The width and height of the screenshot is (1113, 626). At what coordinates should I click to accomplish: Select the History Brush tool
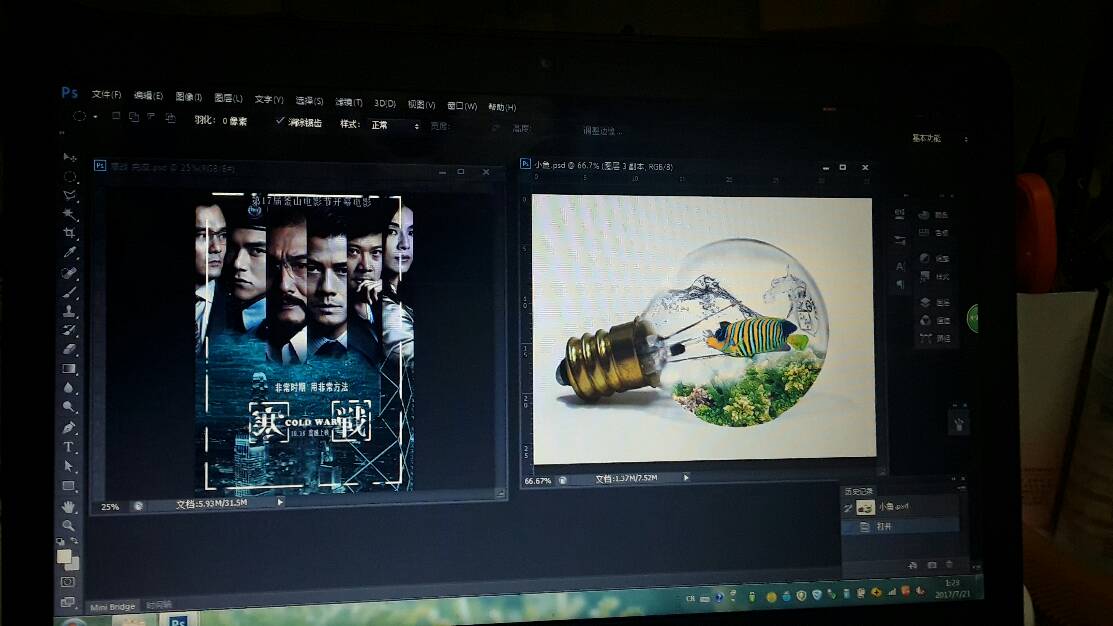70,330
